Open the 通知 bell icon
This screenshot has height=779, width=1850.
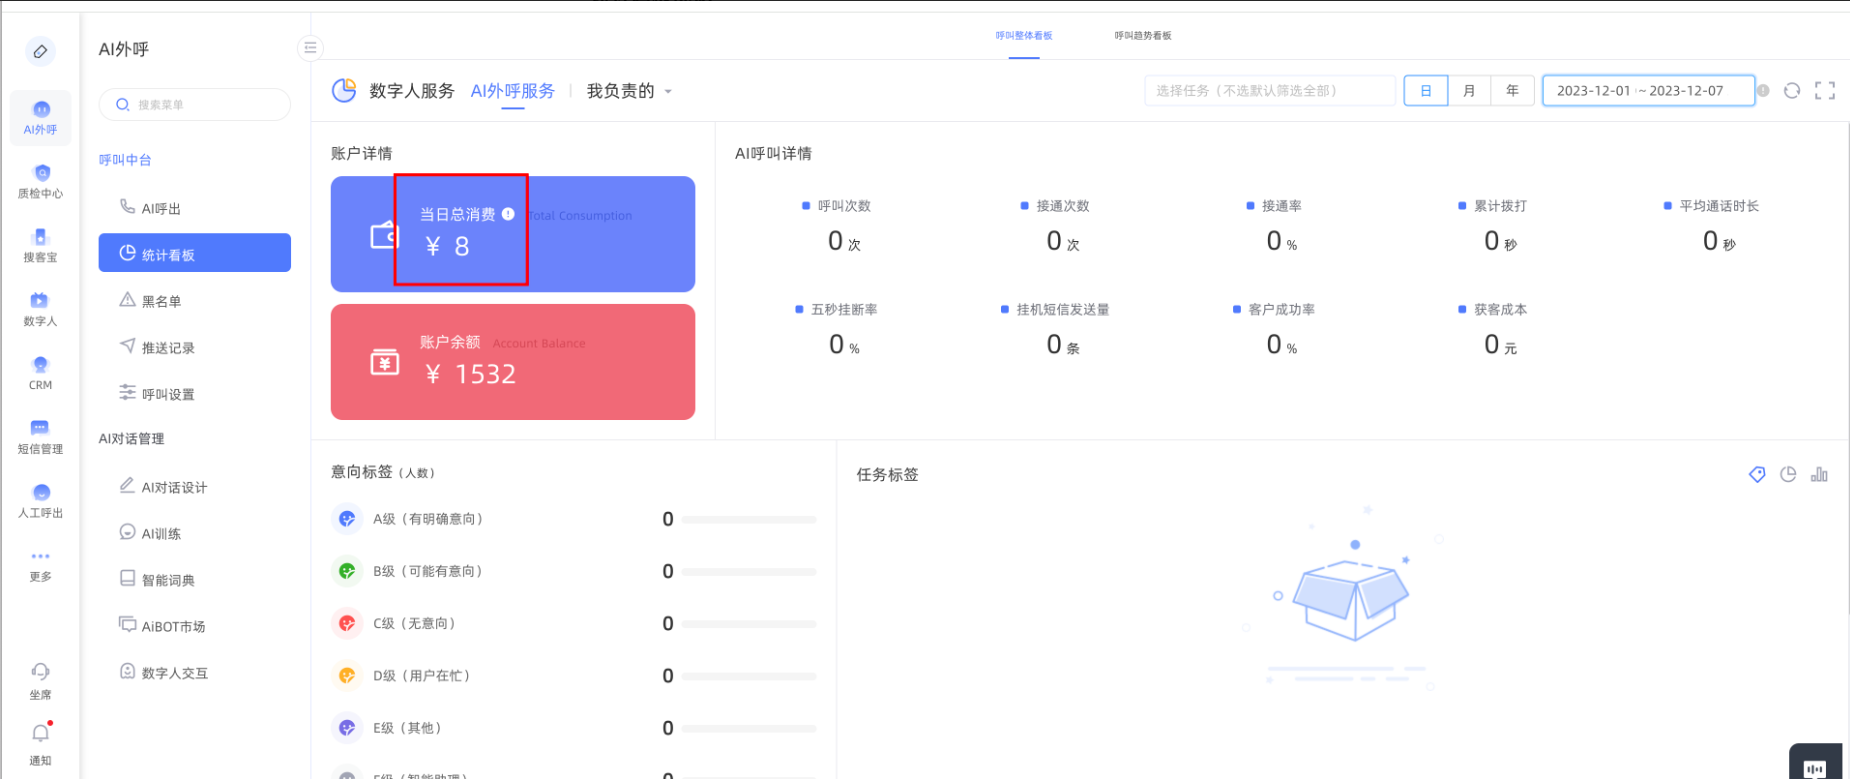(x=40, y=734)
